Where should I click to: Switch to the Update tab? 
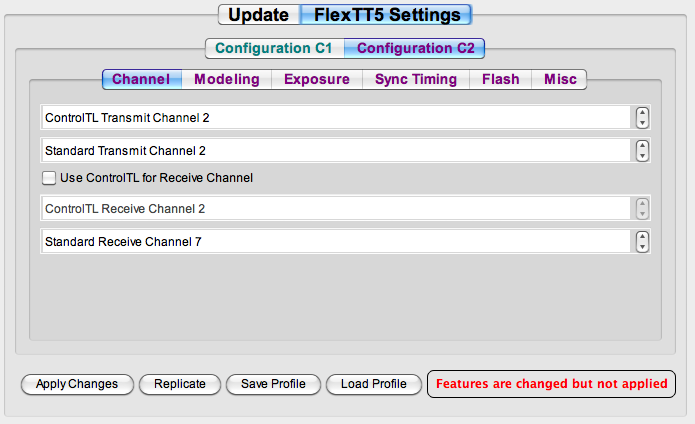tap(259, 15)
